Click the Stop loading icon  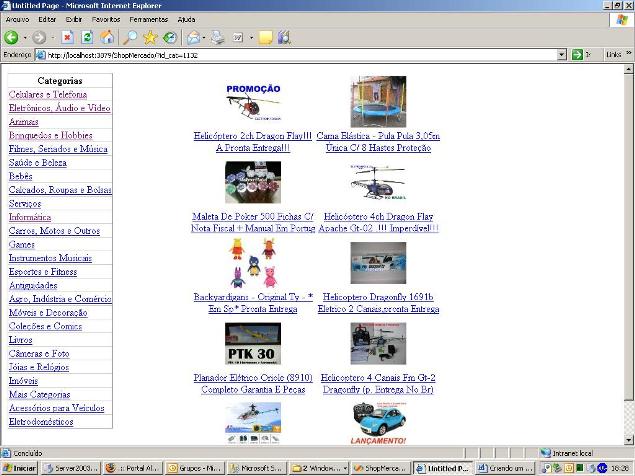coord(68,37)
